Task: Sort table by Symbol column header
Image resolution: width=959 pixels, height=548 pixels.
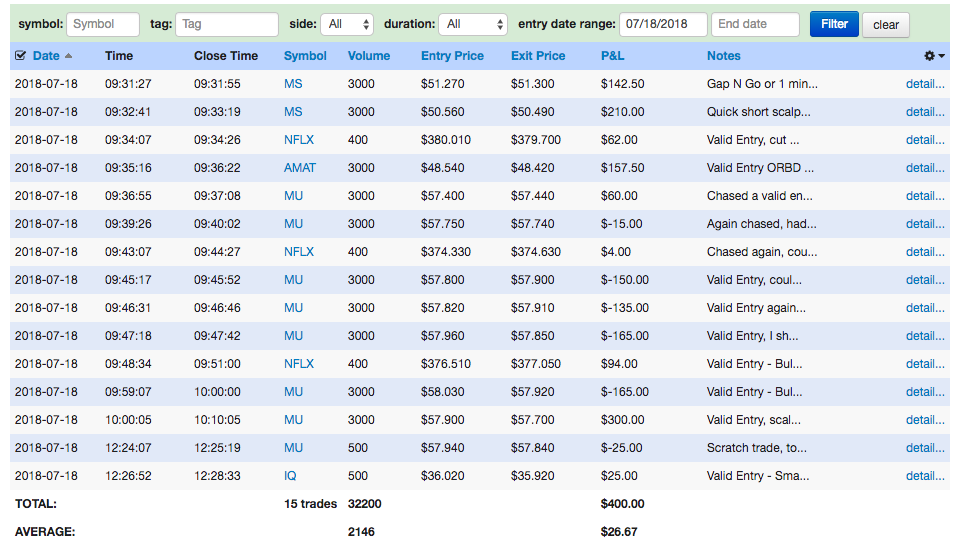Action: (305, 56)
